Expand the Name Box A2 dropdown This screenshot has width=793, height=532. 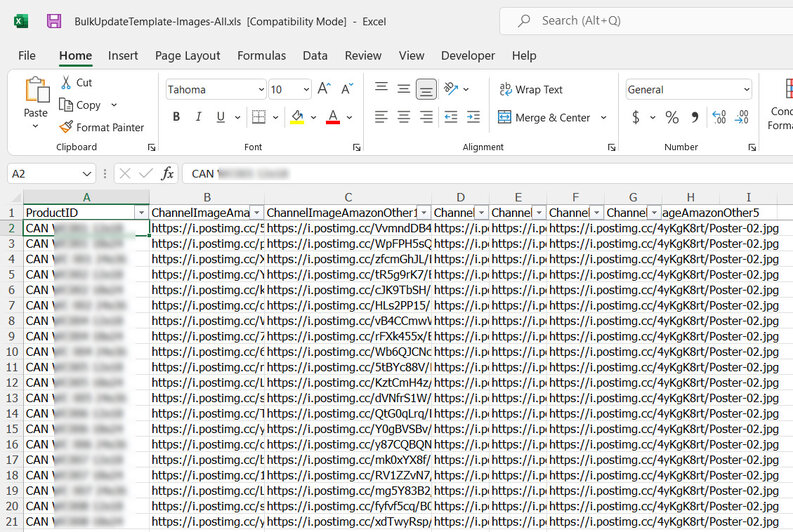(x=86, y=174)
